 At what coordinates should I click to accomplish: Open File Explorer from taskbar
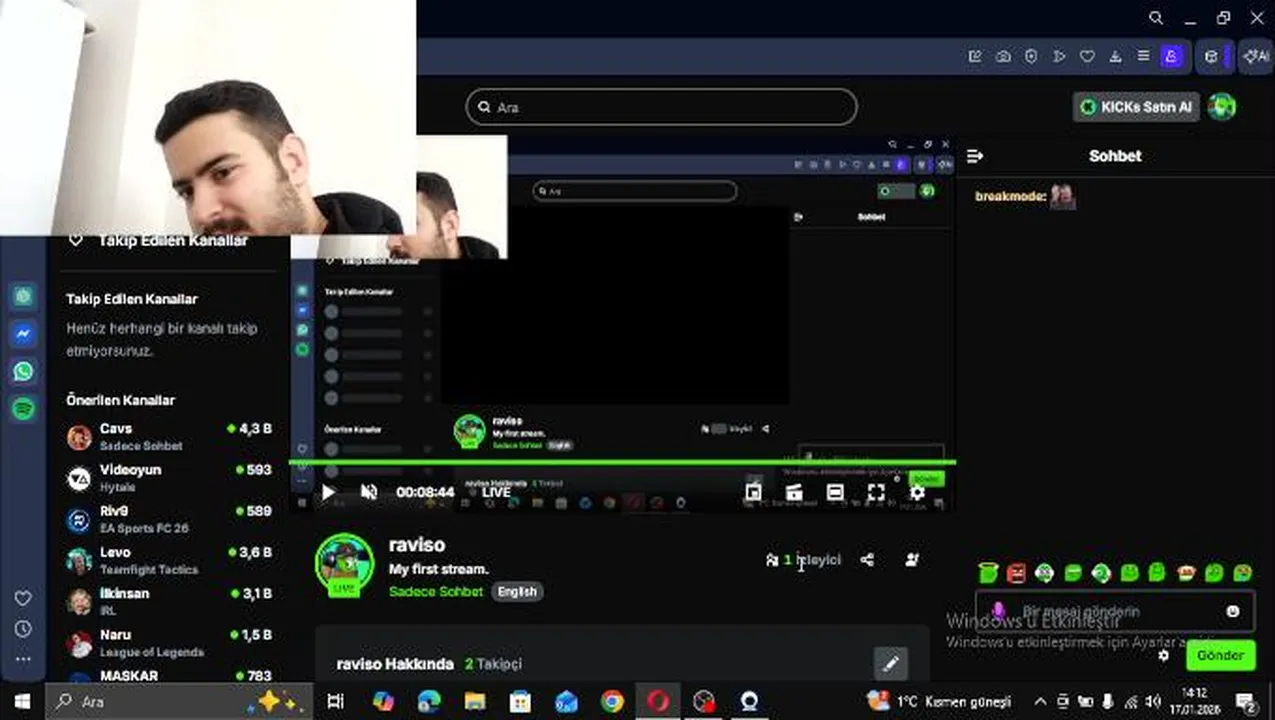pyautogui.click(x=475, y=701)
